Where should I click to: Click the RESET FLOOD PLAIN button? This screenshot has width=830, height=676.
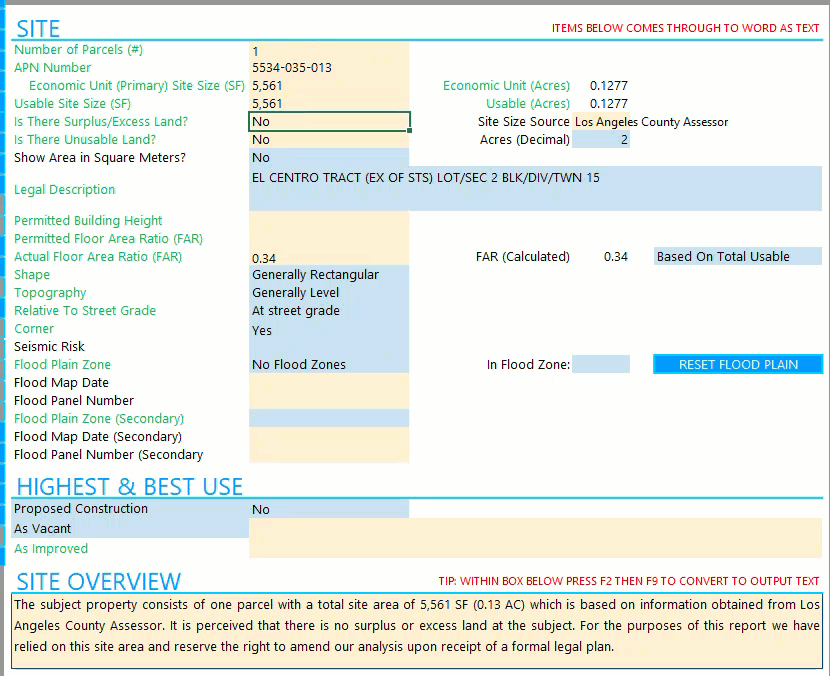[738, 364]
